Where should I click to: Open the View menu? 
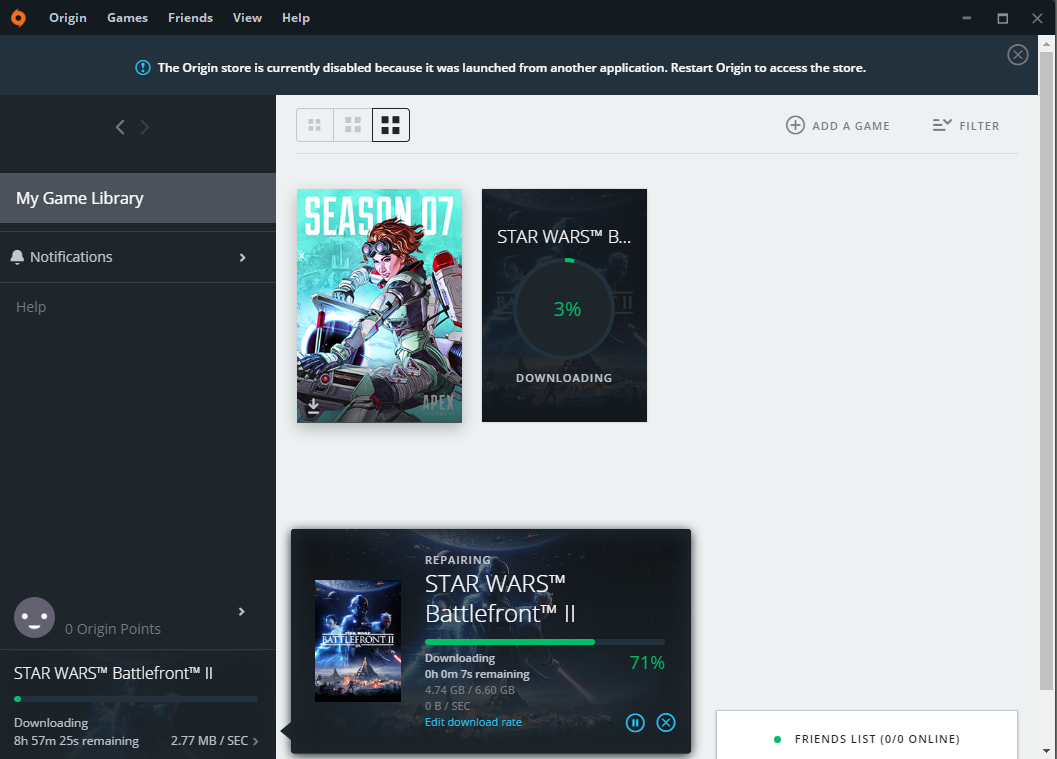(x=247, y=18)
